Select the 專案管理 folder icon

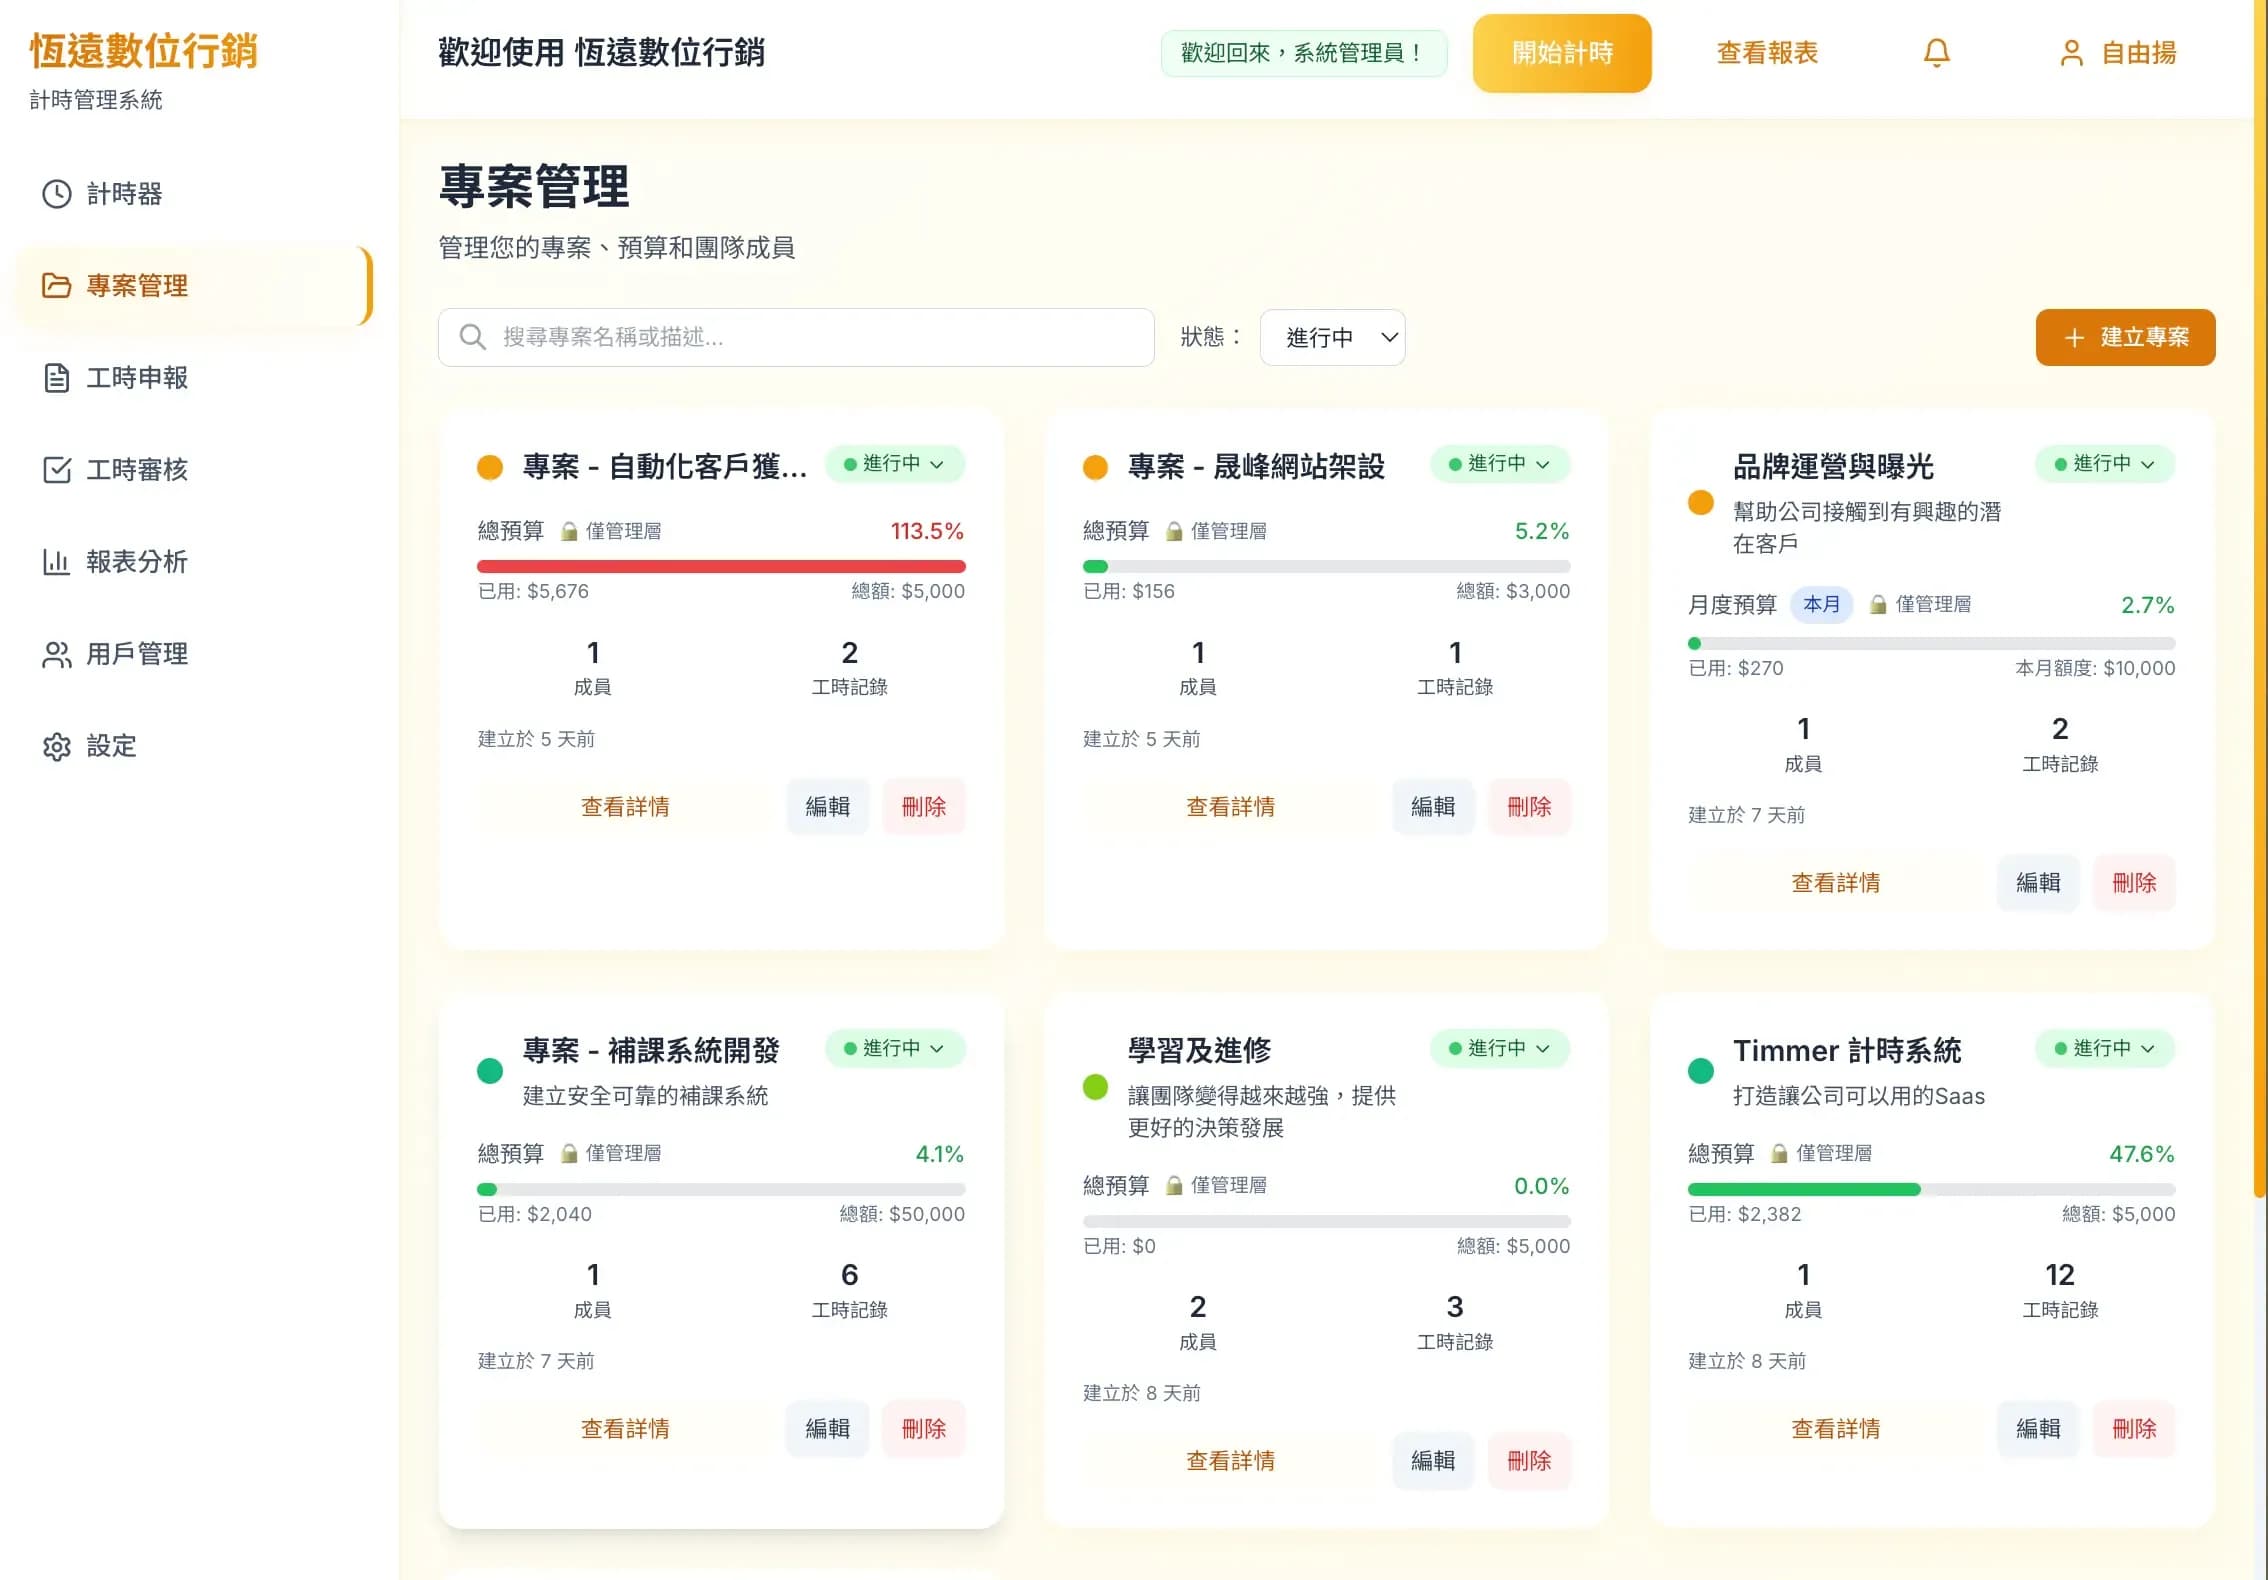coord(57,286)
